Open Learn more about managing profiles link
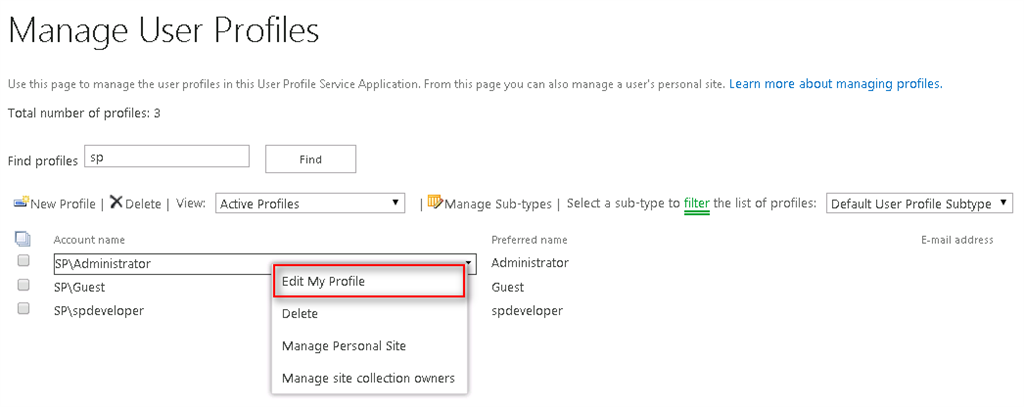1024x407 pixels. tap(835, 84)
